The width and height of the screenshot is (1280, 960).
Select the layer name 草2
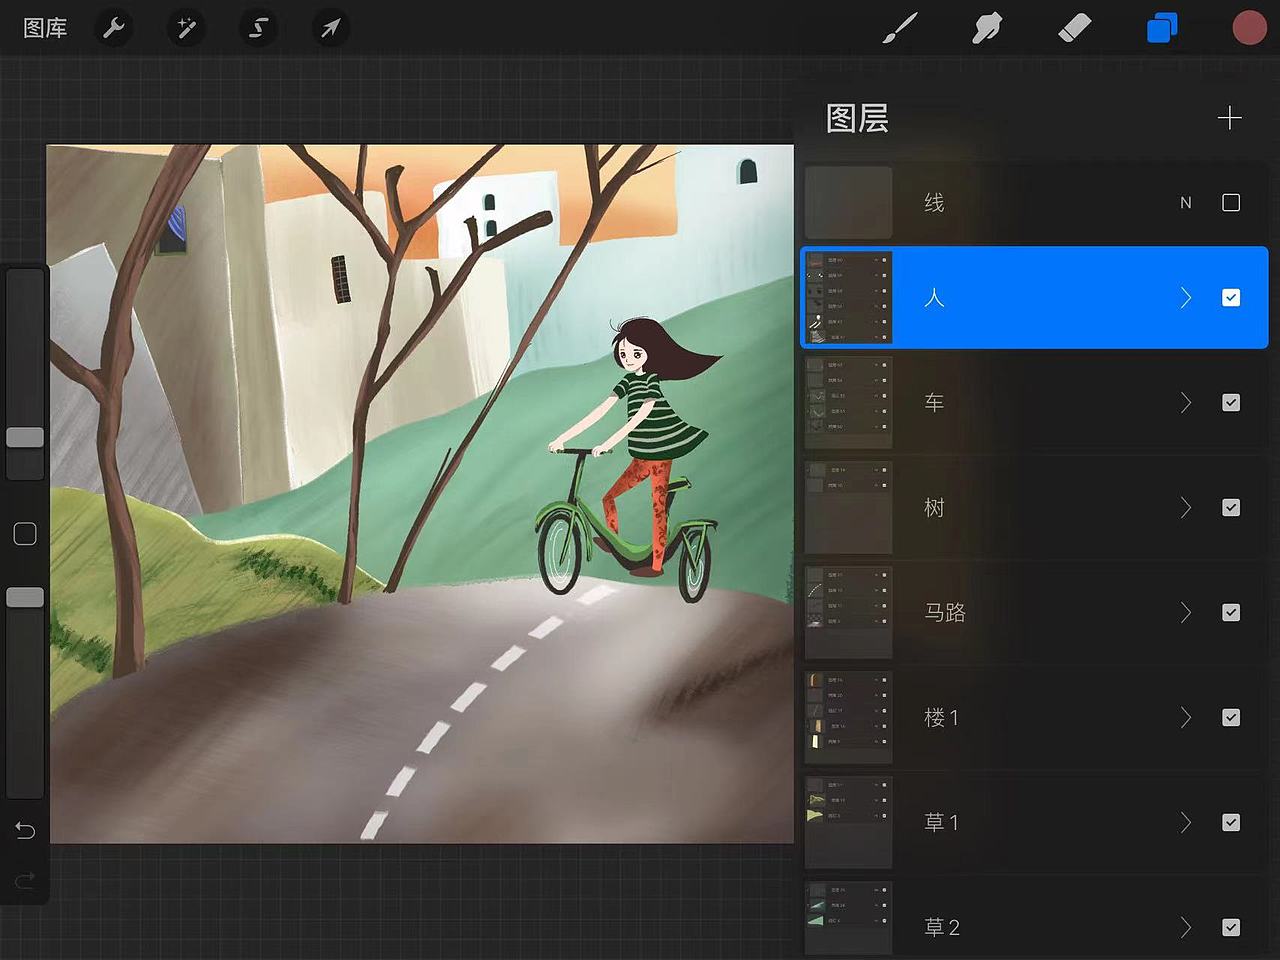[x=942, y=928]
